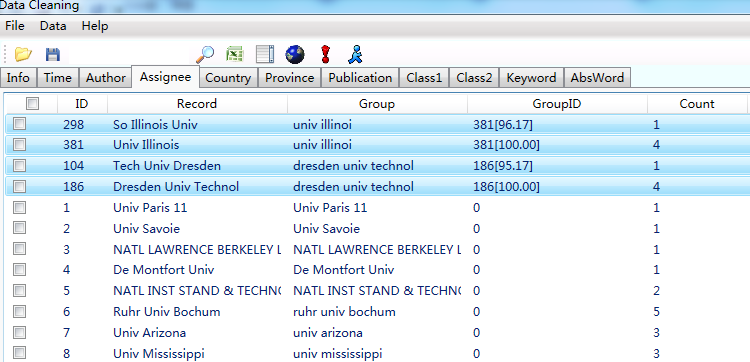This screenshot has width=750, height=362.
Task: Select the 'De Montfort Univ' record cell
Action: pos(164,270)
